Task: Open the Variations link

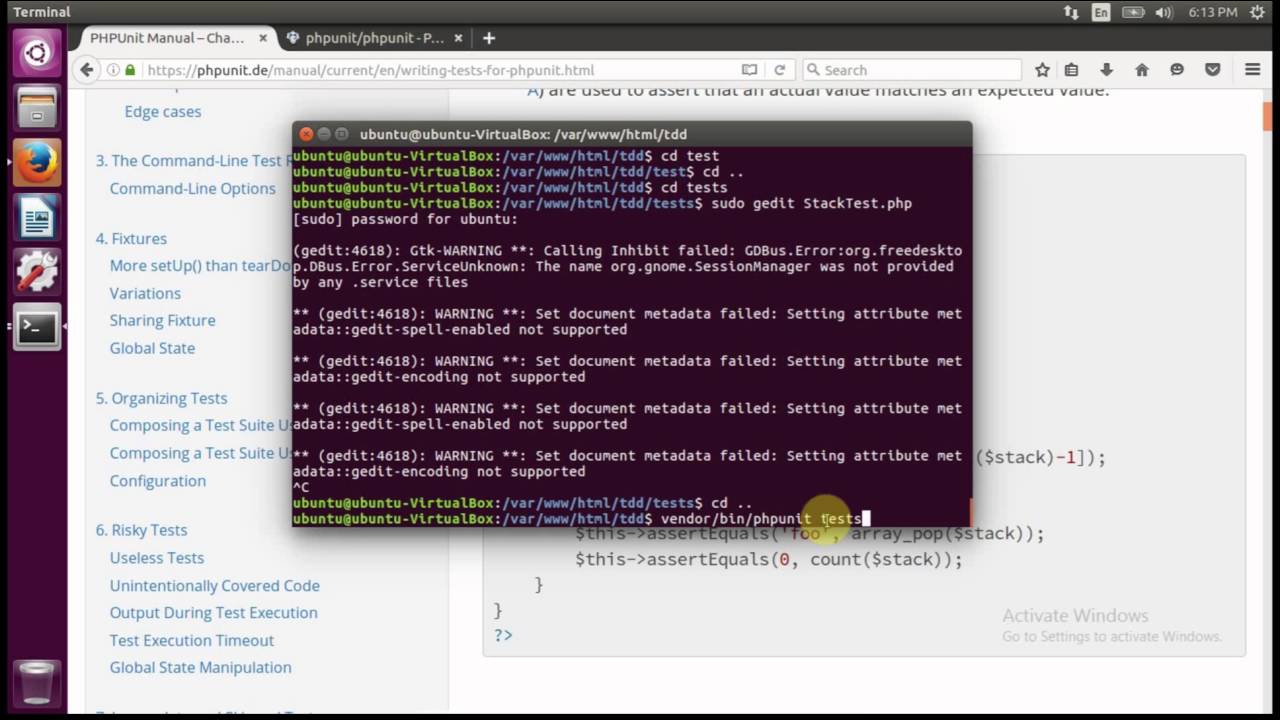Action: click(x=145, y=293)
